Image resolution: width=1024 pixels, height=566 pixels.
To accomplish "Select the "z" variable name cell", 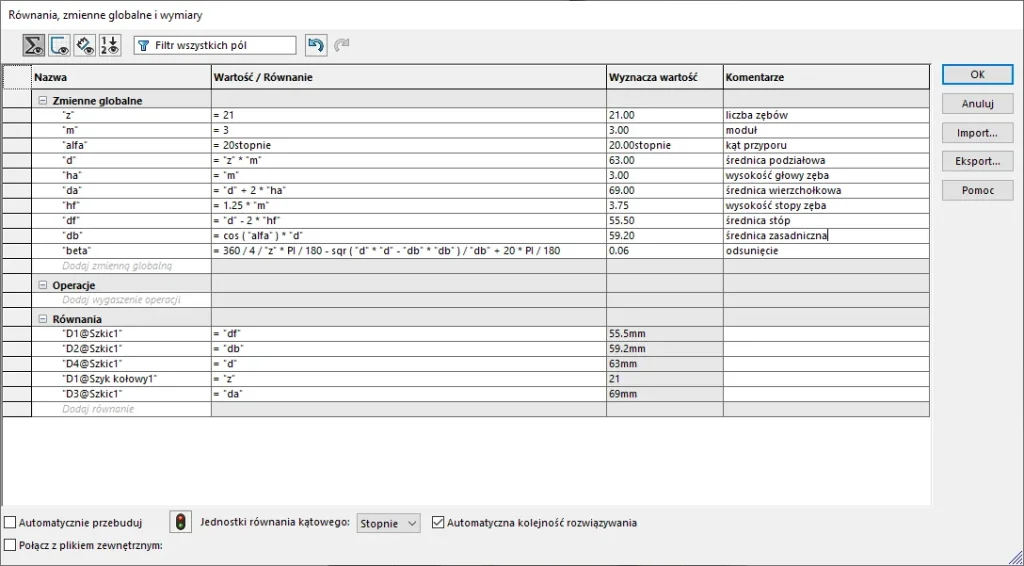I will tap(121, 115).
